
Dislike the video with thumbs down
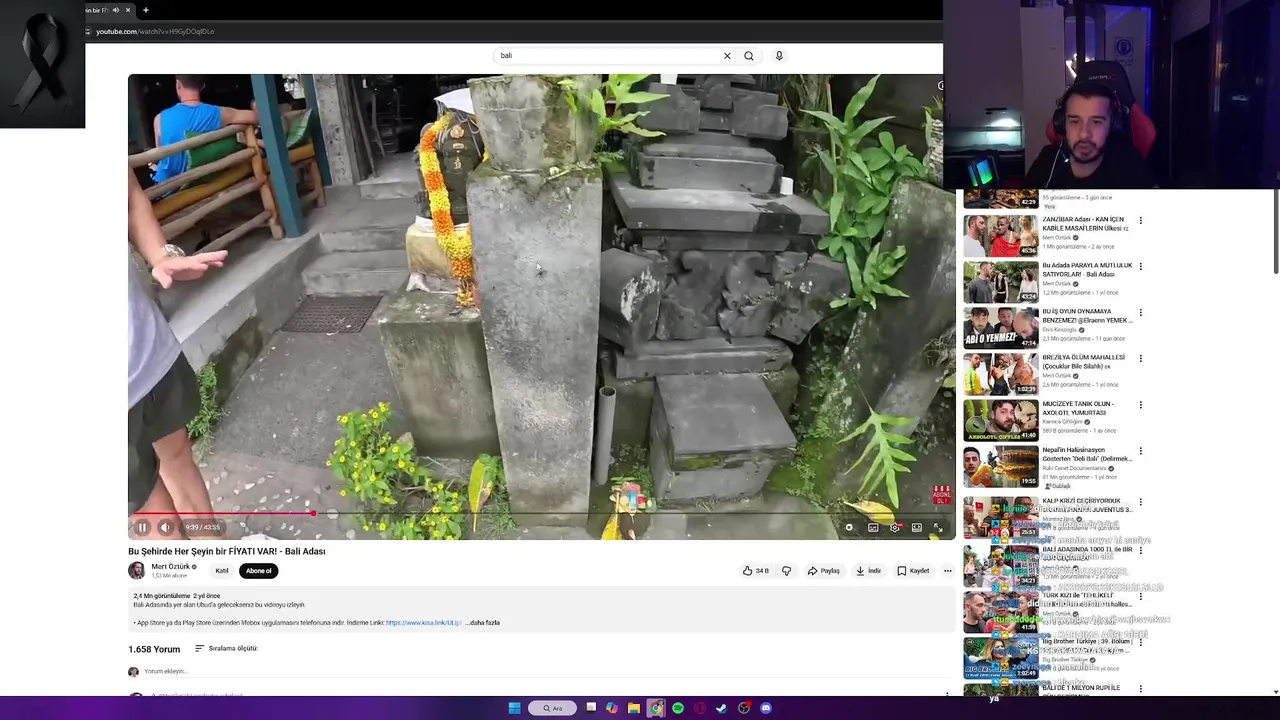tap(786, 571)
